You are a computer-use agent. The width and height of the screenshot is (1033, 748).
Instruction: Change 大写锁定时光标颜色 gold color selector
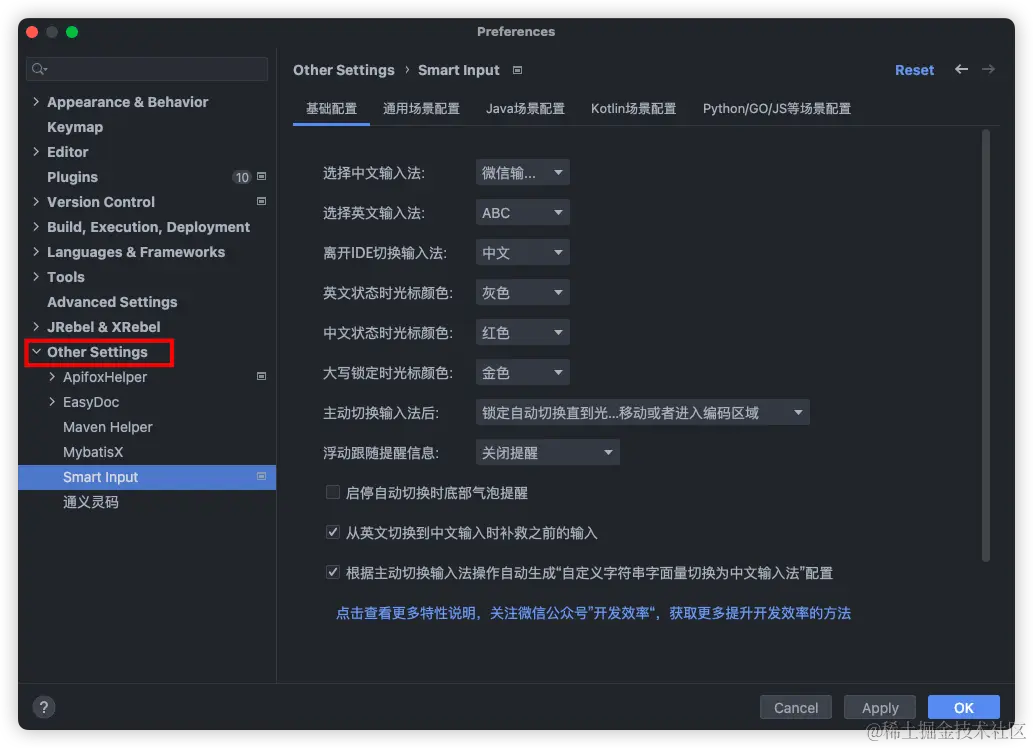tap(522, 373)
